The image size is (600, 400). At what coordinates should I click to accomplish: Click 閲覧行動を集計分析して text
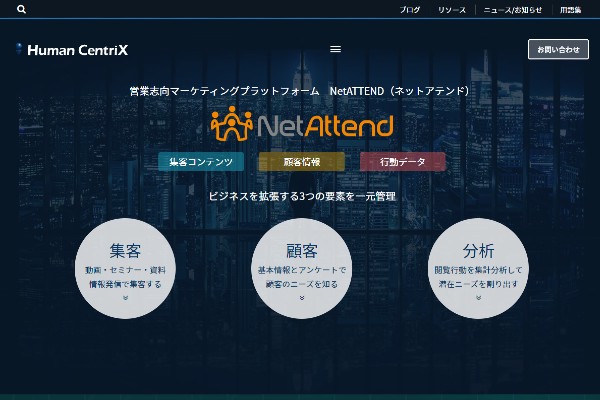pyautogui.click(x=478, y=270)
